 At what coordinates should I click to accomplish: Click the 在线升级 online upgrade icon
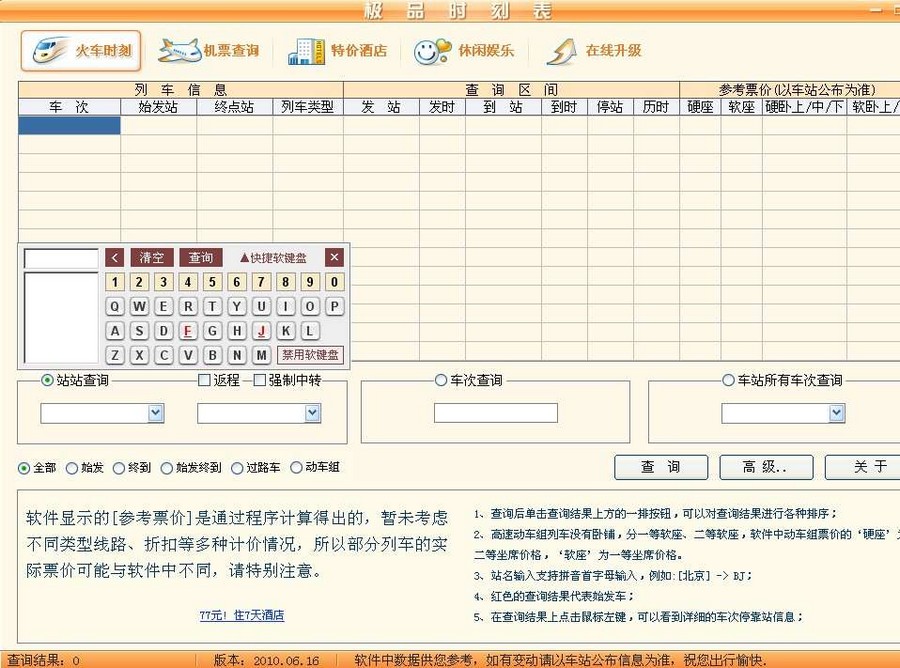(596, 48)
